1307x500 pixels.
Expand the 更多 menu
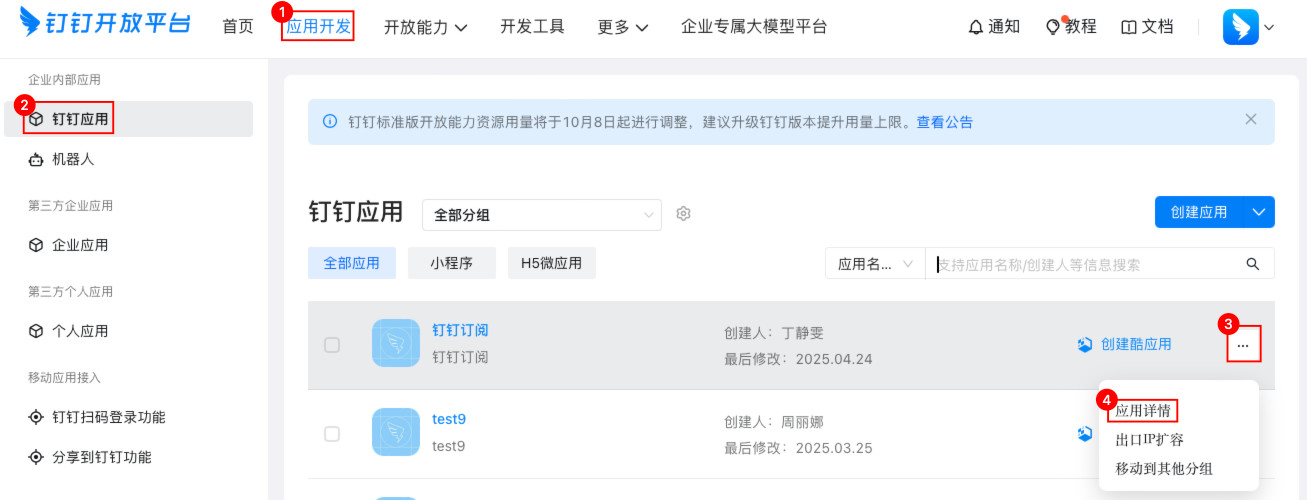[623, 27]
